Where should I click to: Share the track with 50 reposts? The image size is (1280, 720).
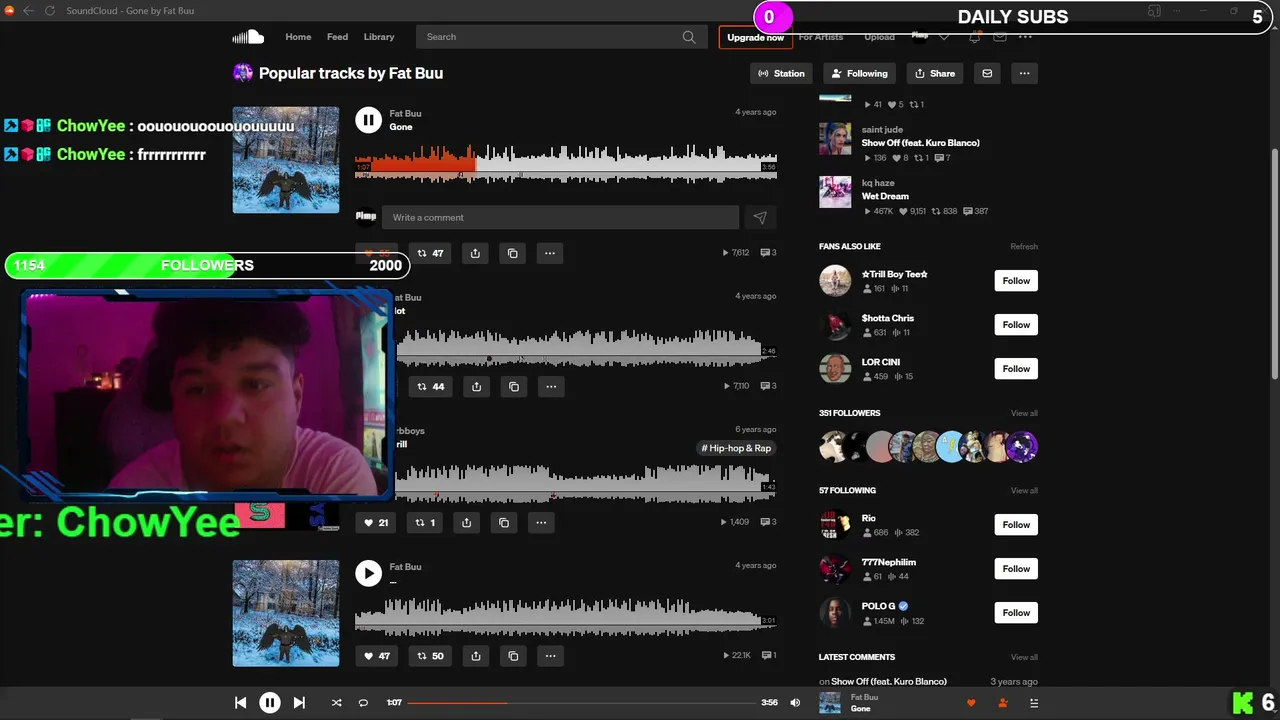coord(476,656)
